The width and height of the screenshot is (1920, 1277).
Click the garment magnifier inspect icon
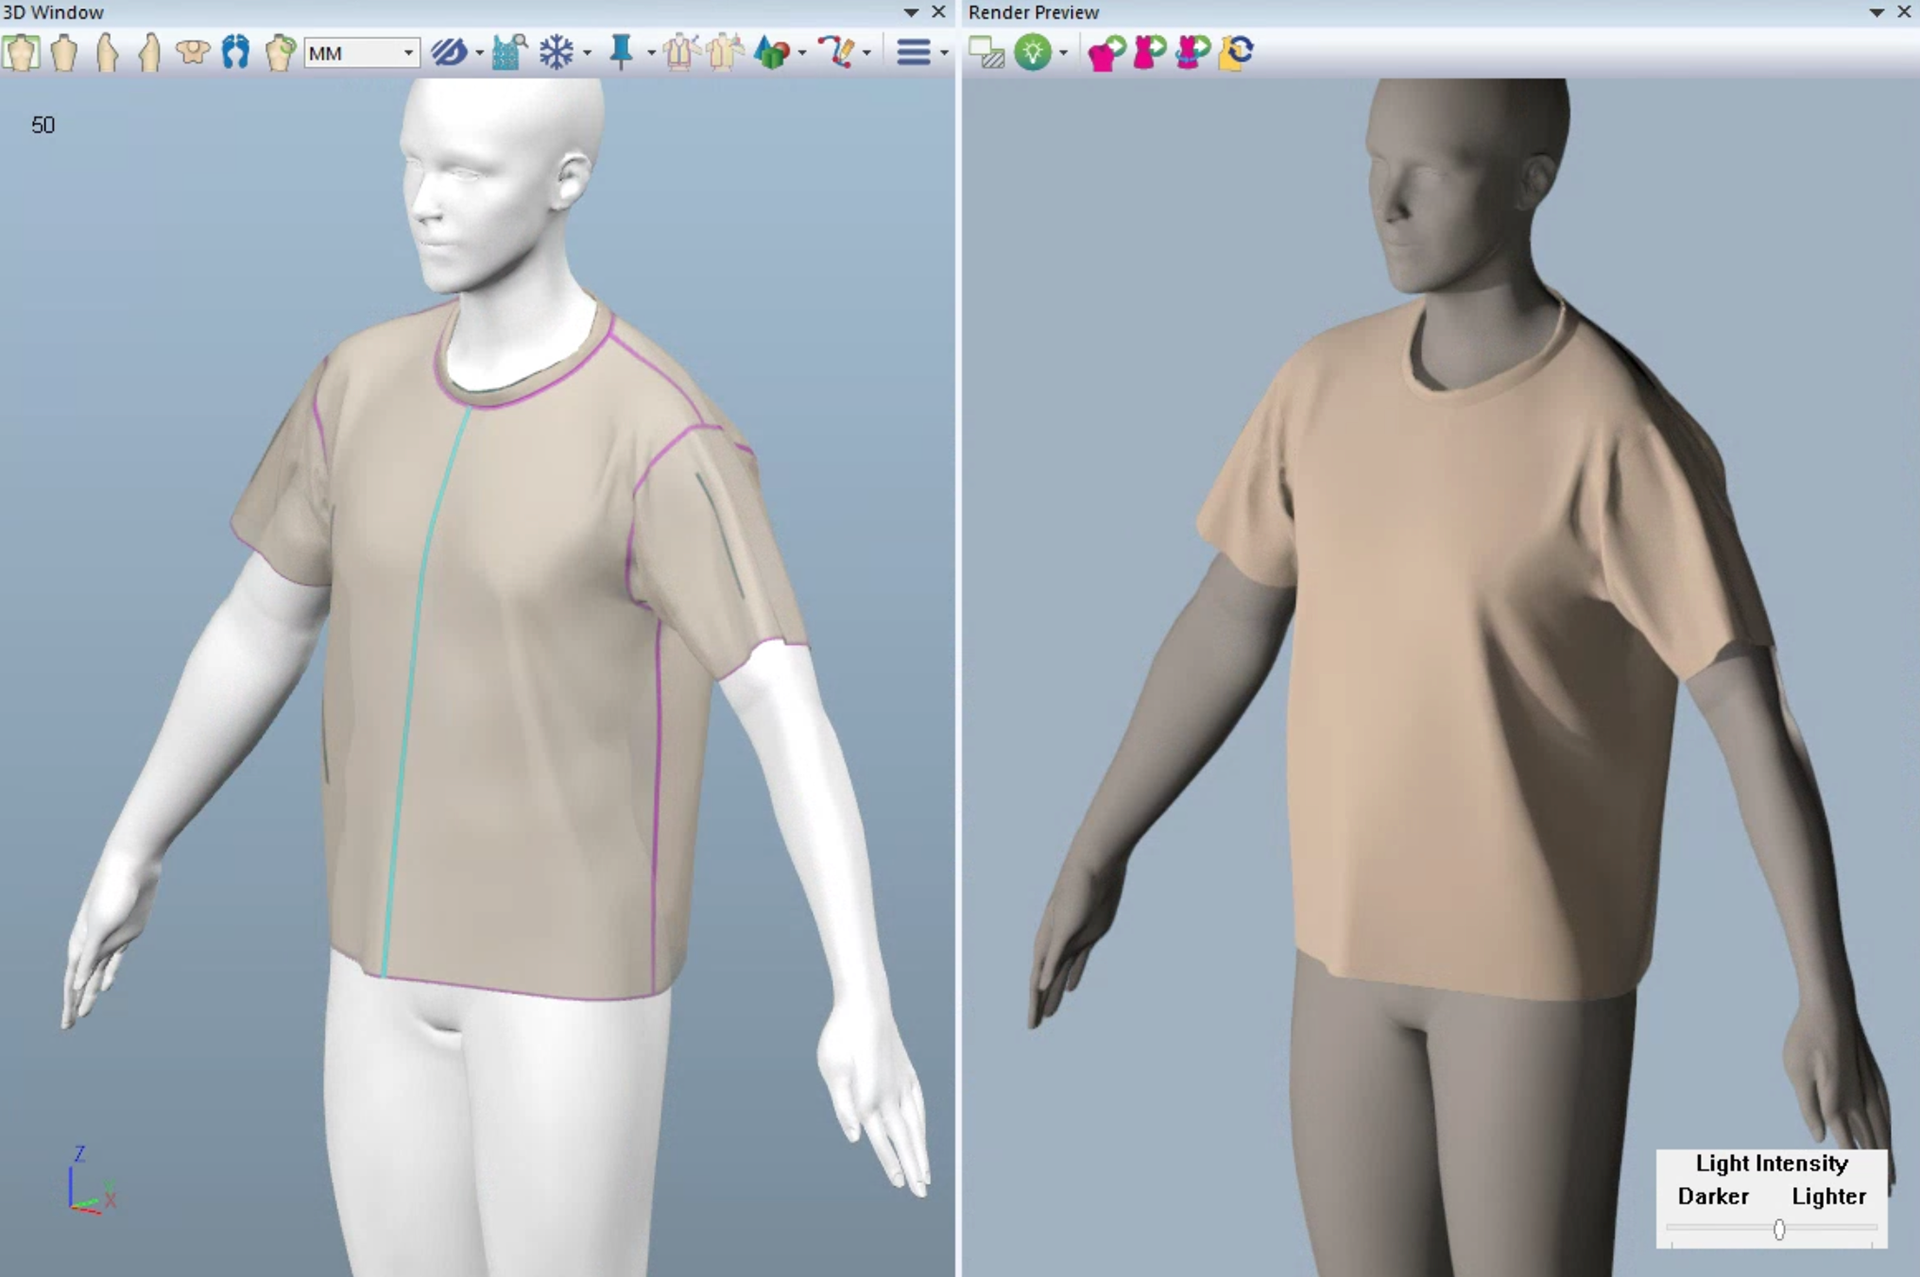point(510,52)
